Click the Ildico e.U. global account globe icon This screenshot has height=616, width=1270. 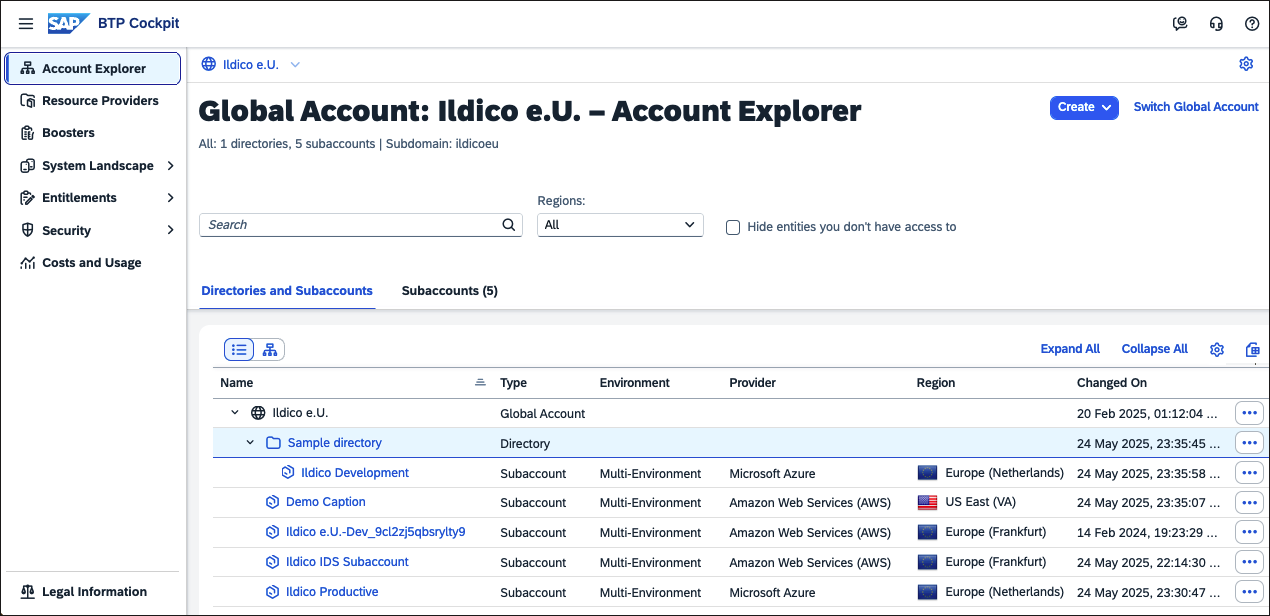pos(258,413)
